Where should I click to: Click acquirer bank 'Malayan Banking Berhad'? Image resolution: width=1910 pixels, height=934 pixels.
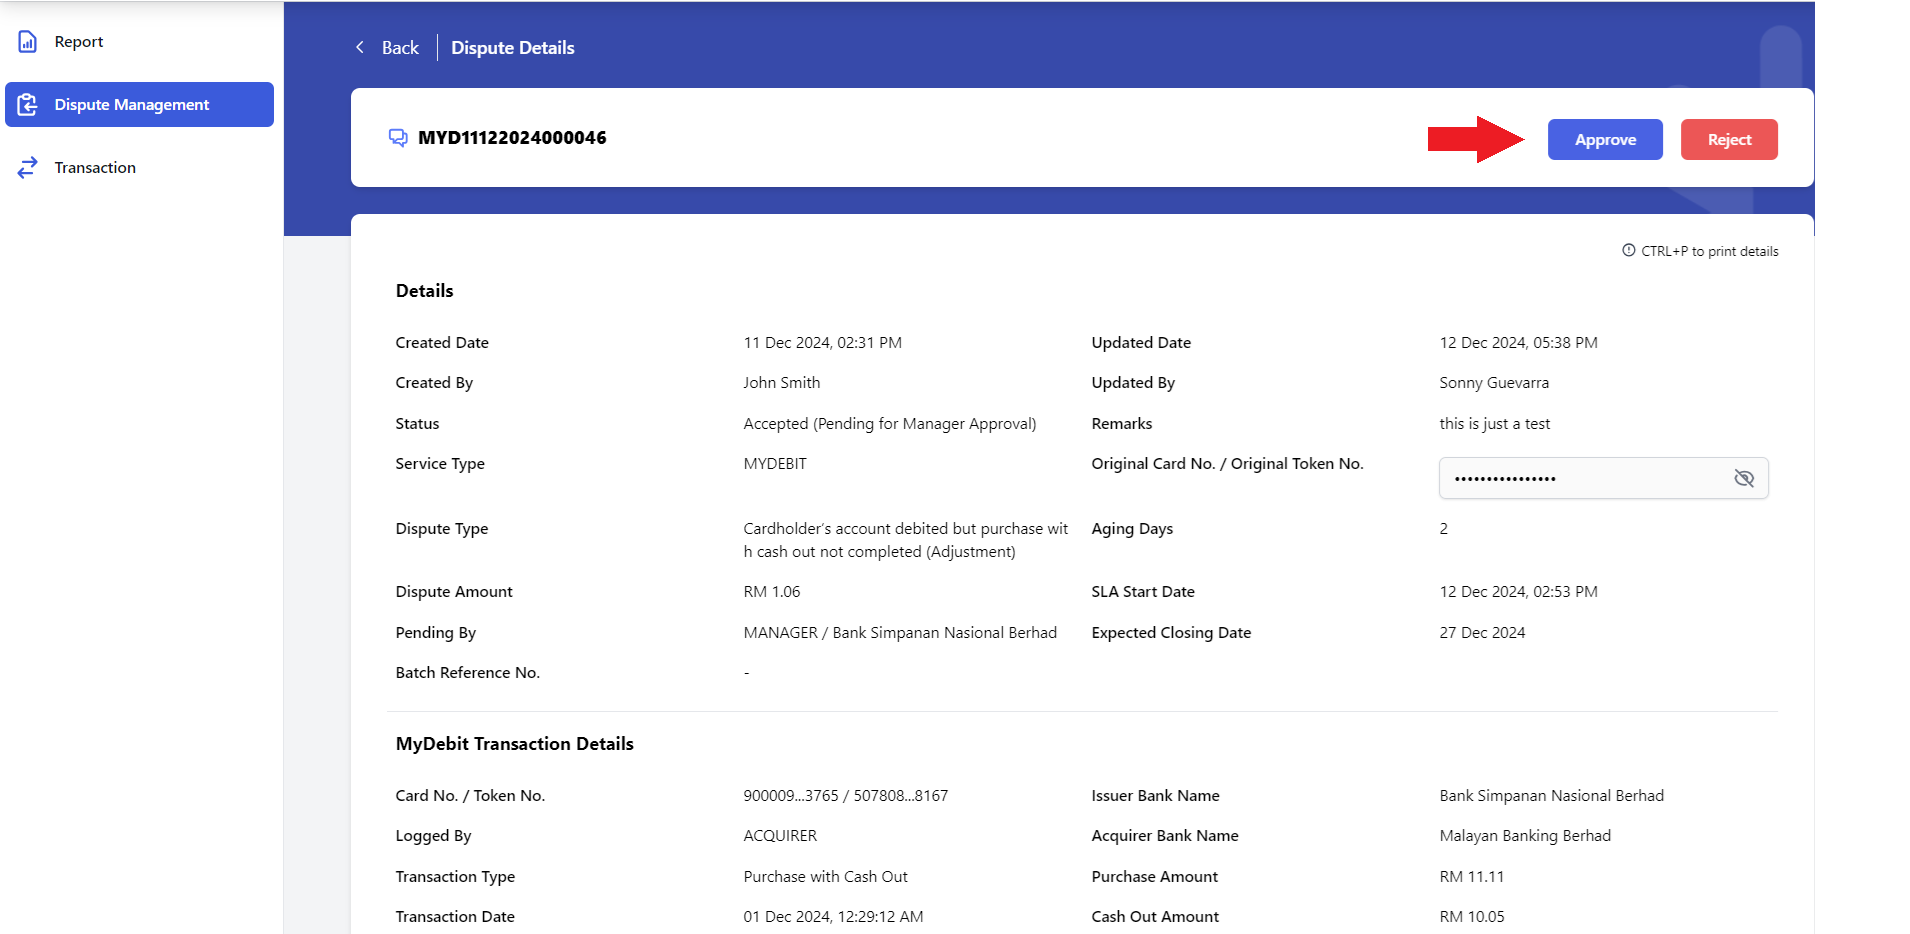click(1525, 836)
